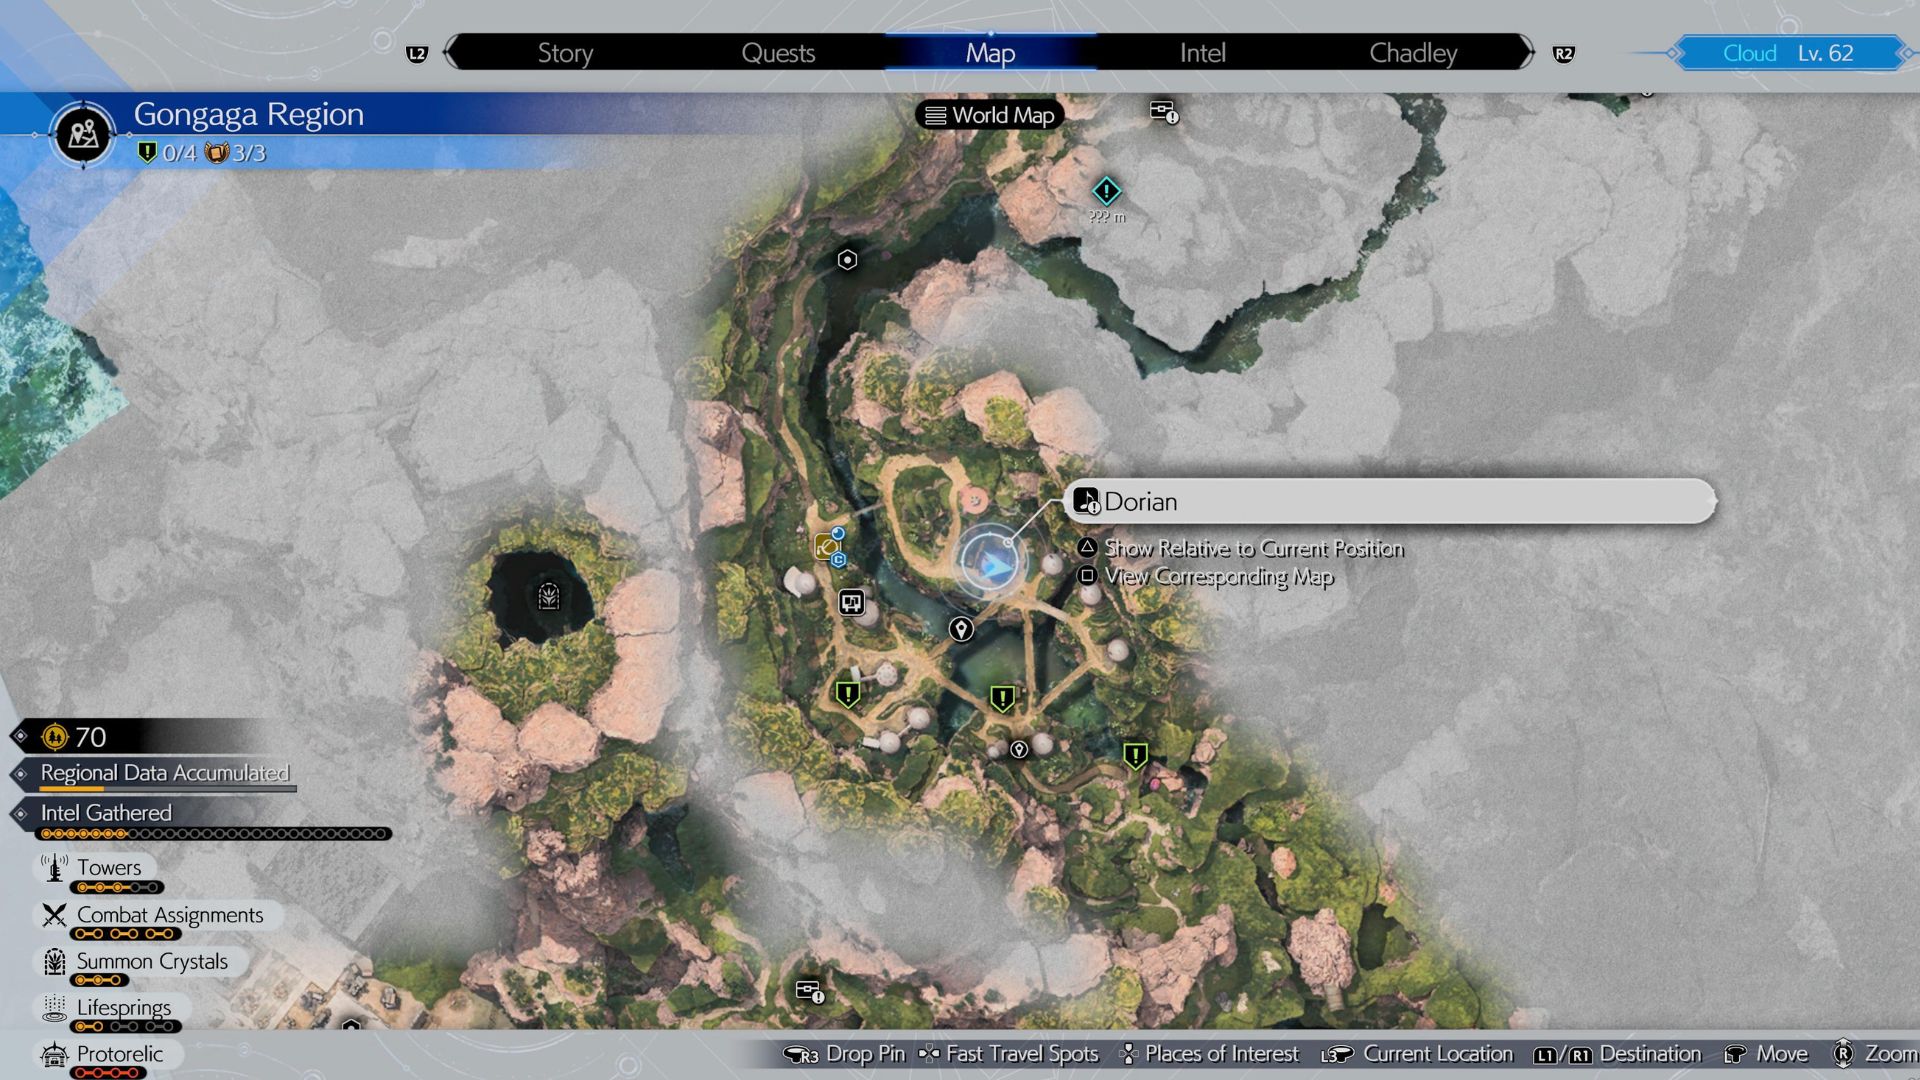Click the Intel Gathered progress bar
This screenshot has width=1920, height=1080.
point(213,834)
